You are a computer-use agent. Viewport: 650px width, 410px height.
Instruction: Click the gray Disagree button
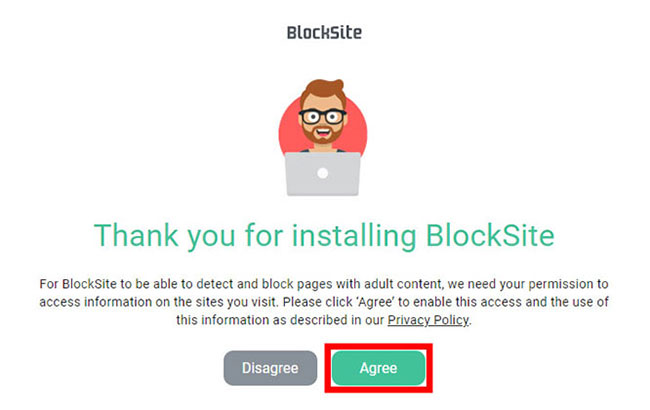click(x=270, y=368)
